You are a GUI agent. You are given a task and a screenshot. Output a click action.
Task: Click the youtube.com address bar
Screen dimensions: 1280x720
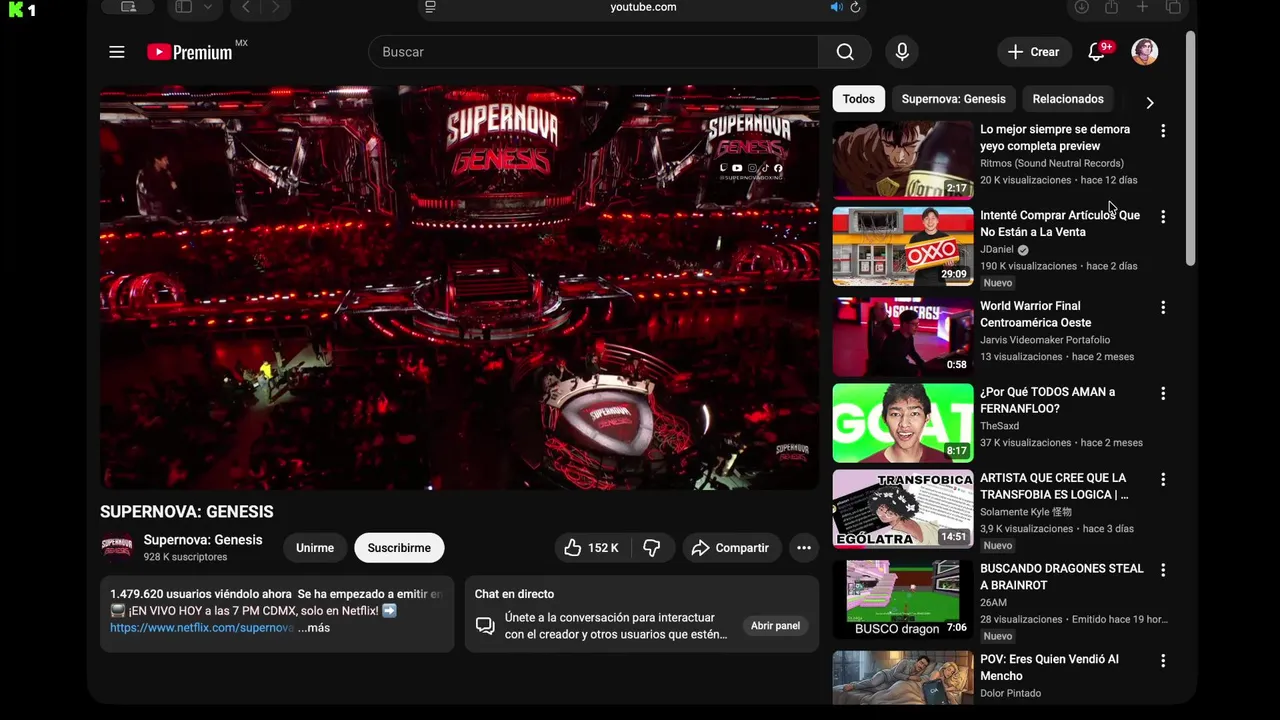[x=643, y=7]
